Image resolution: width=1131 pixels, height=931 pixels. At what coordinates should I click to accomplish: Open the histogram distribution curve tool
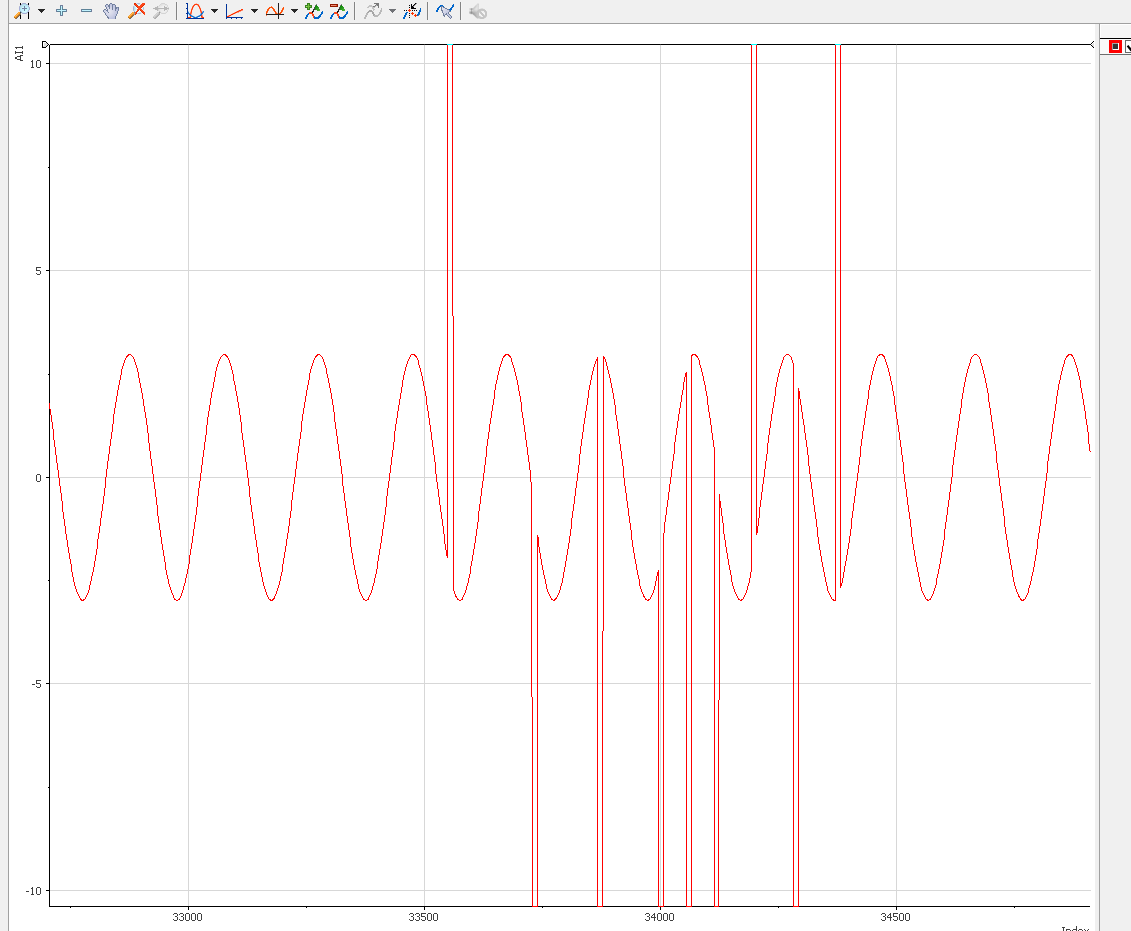pyautogui.click(x=195, y=11)
